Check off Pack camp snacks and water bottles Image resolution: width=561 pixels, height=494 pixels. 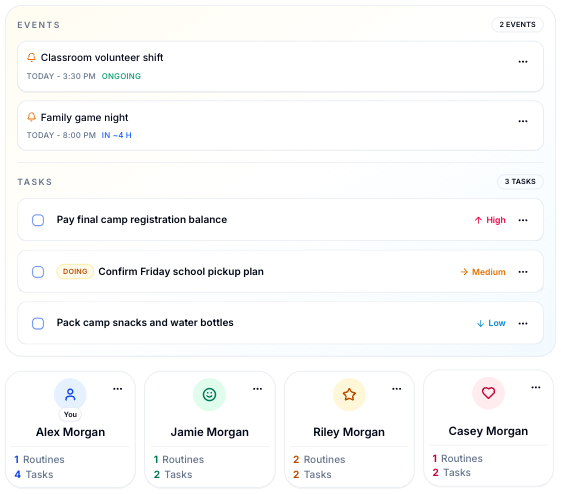pyautogui.click(x=38, y=323)
